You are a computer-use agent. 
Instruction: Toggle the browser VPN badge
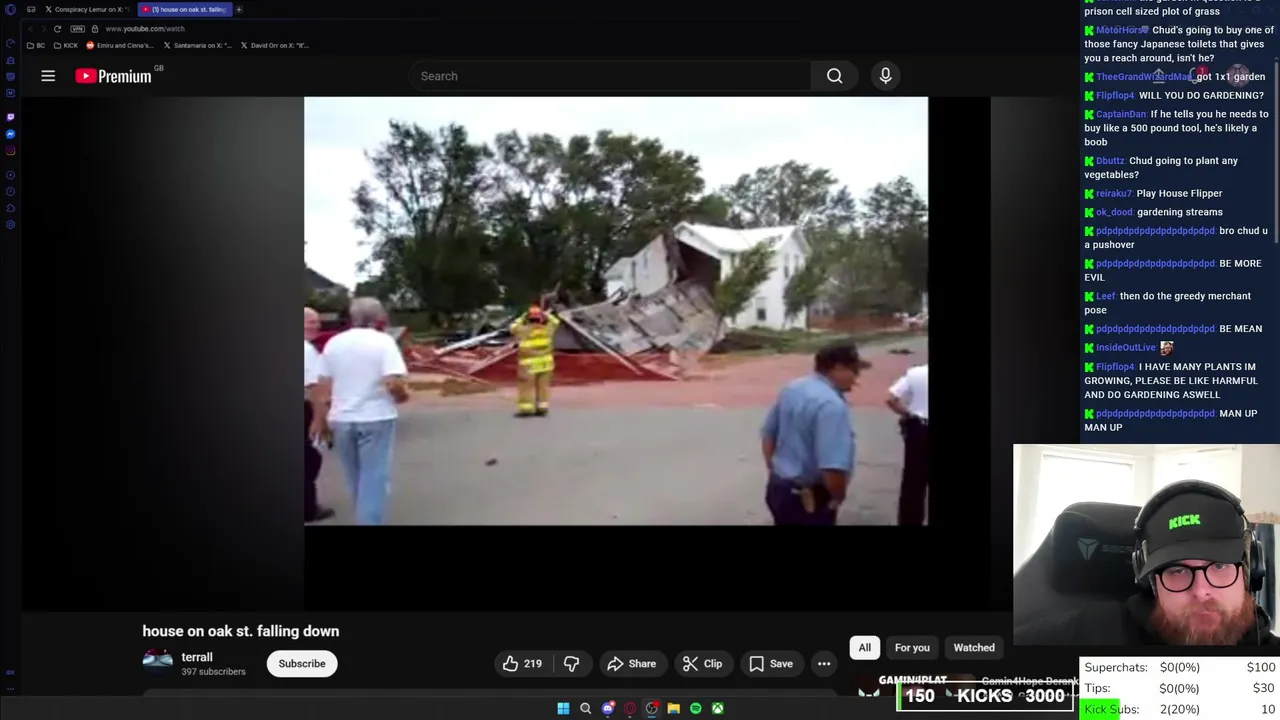(77, 29)
